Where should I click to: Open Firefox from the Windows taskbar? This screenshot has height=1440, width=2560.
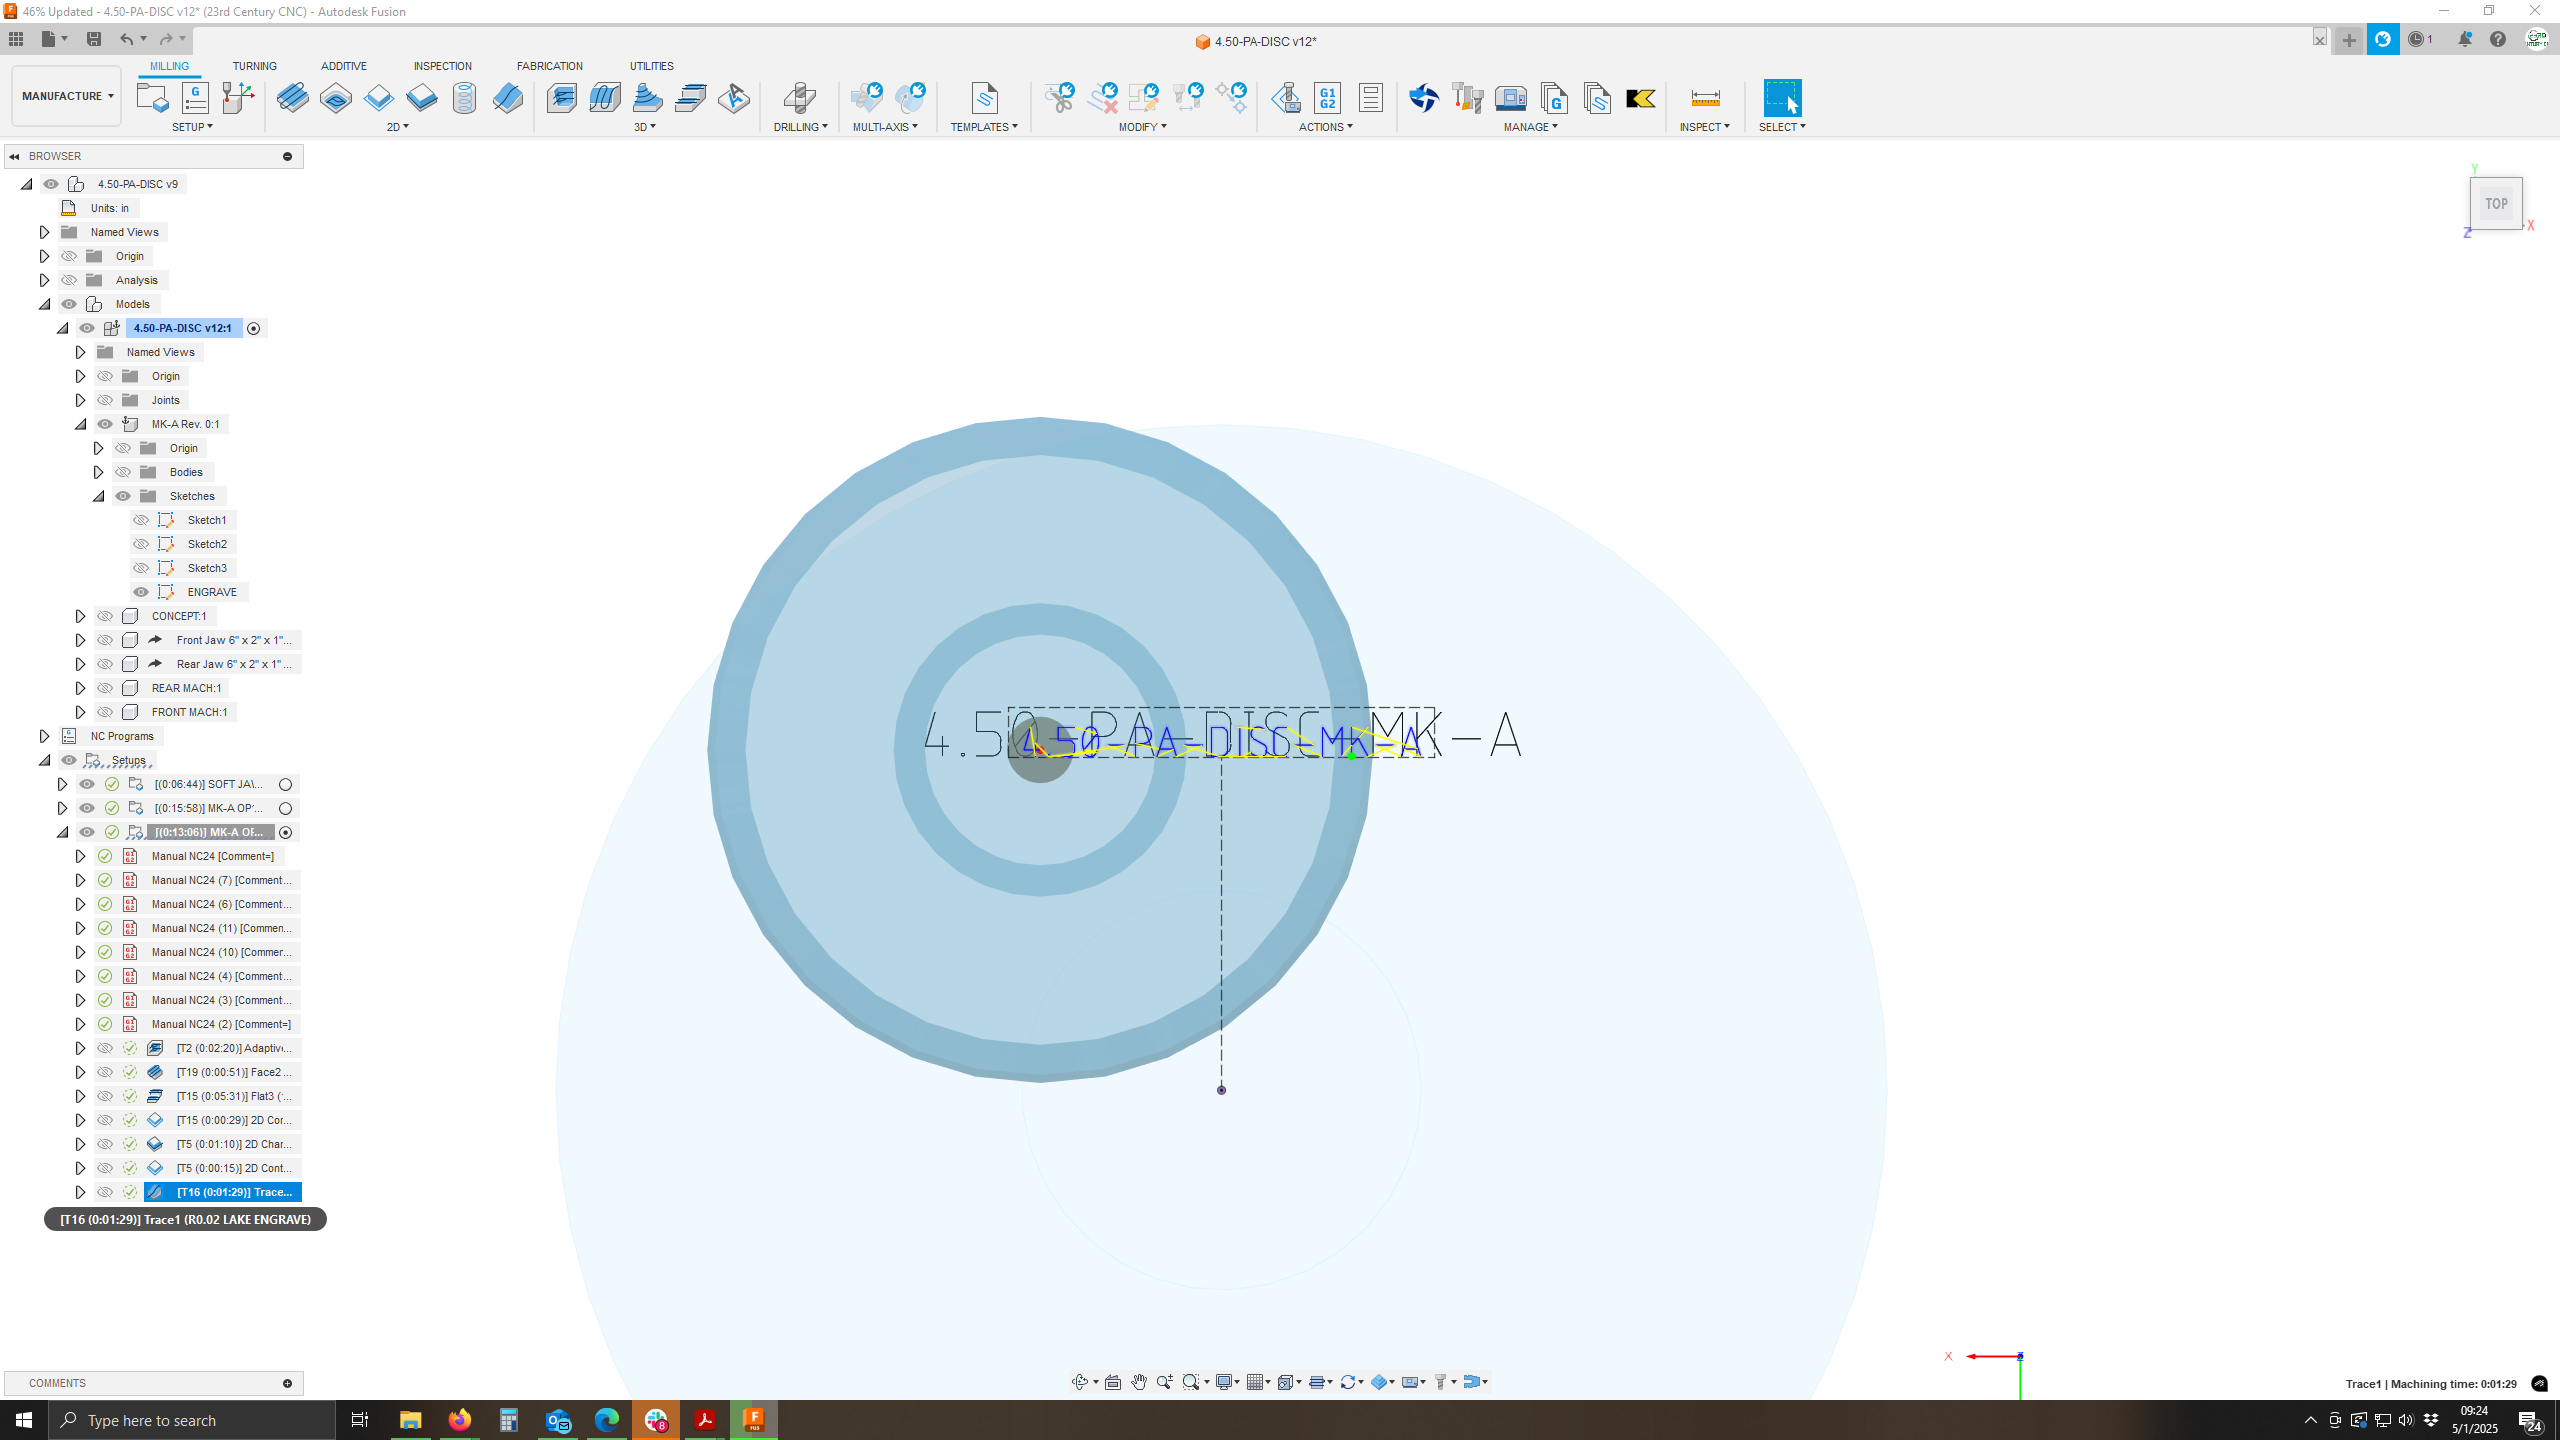(x=459, y=1420)
